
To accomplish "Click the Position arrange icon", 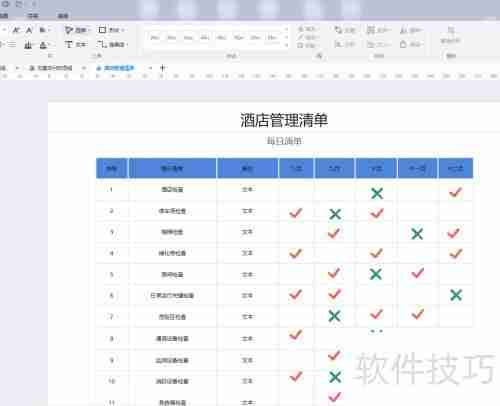I will point(345,30).
